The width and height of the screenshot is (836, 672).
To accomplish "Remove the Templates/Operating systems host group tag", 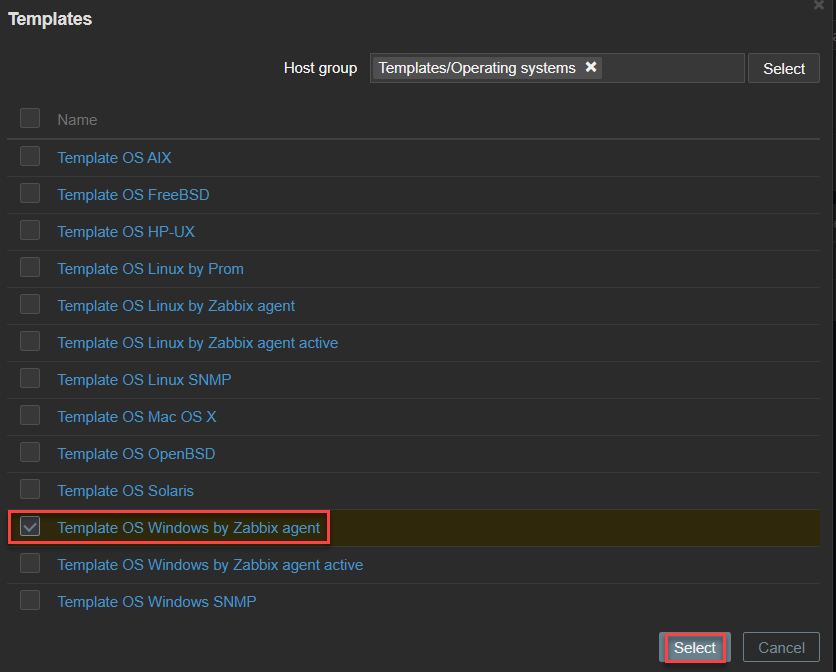I will (x=591, y=67).
